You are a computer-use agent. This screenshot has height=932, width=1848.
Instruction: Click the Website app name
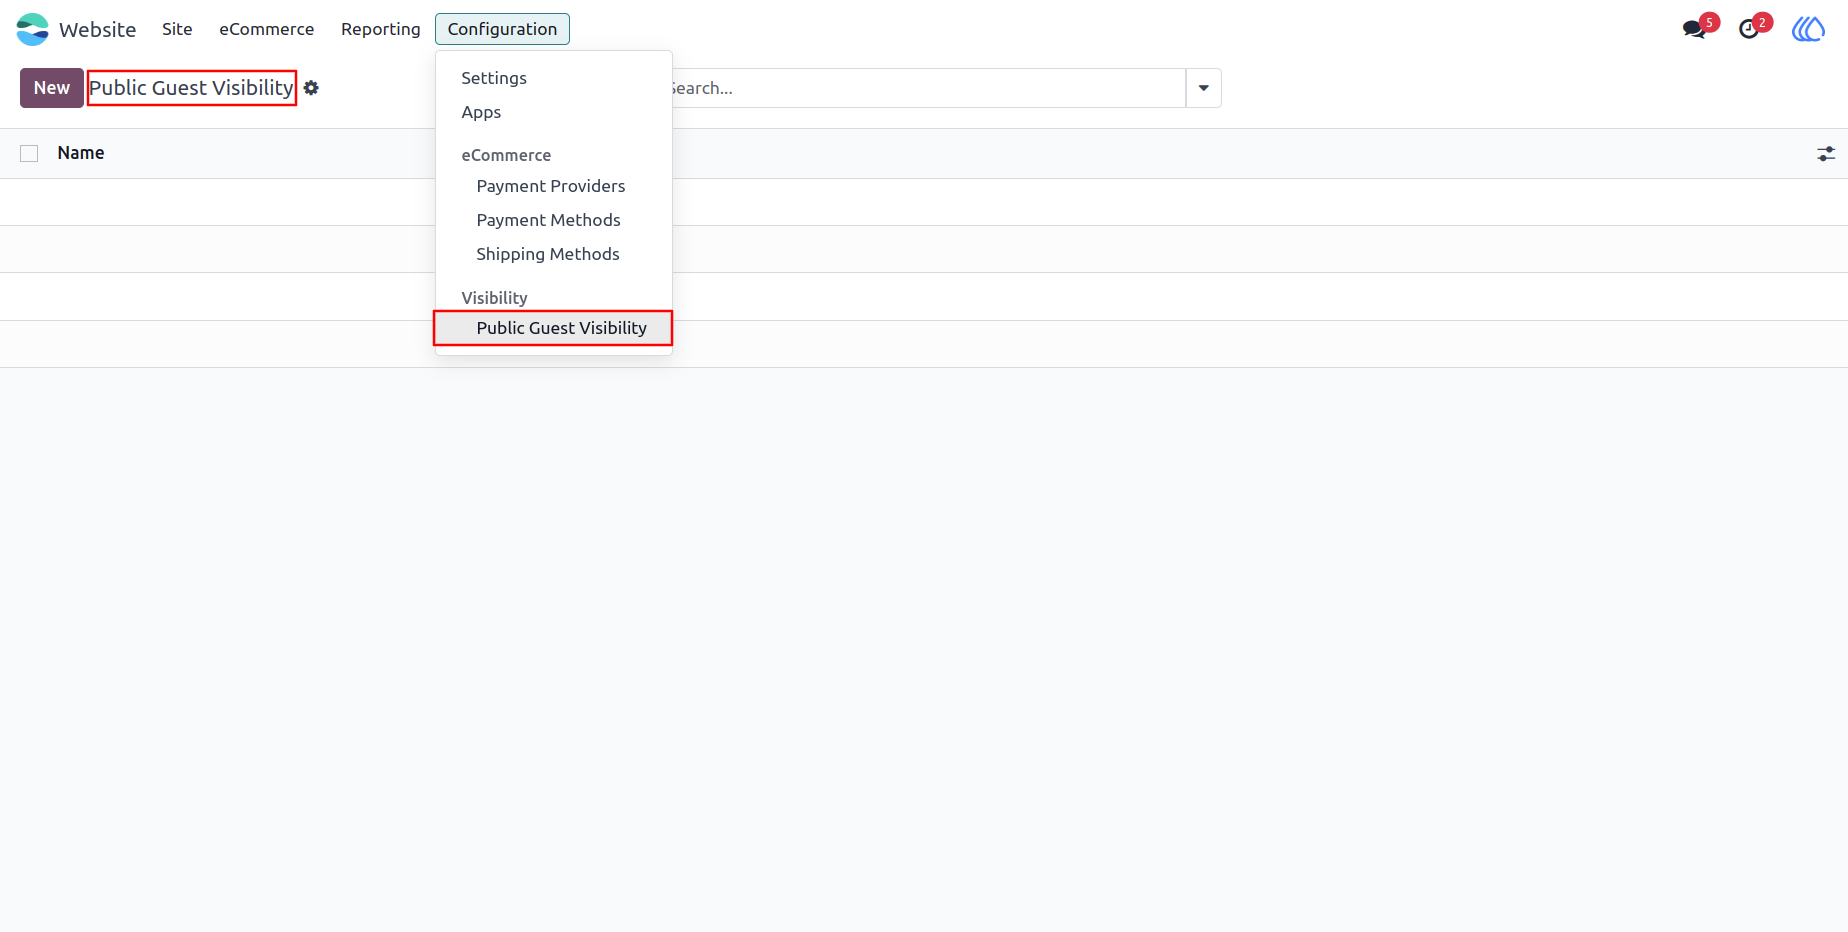[x=97, y=29]
